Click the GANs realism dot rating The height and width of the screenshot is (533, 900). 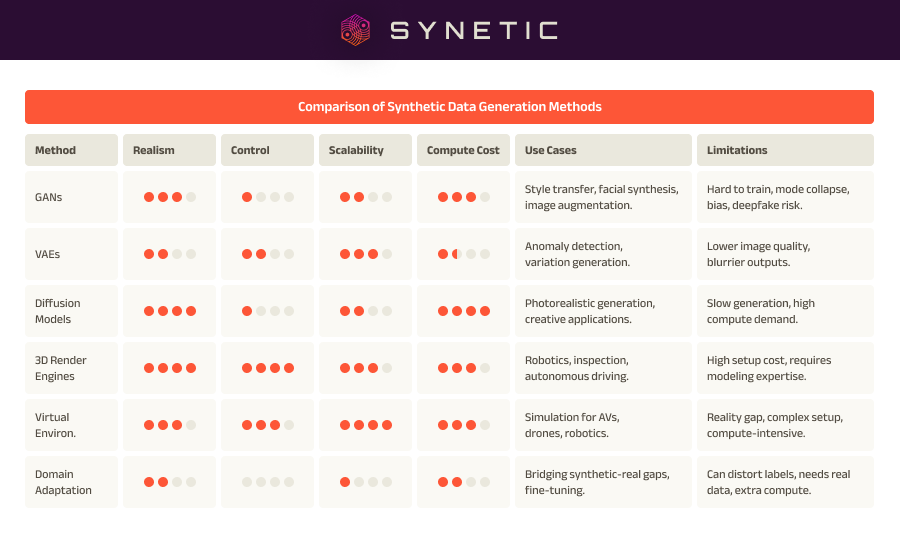point(170,197)
